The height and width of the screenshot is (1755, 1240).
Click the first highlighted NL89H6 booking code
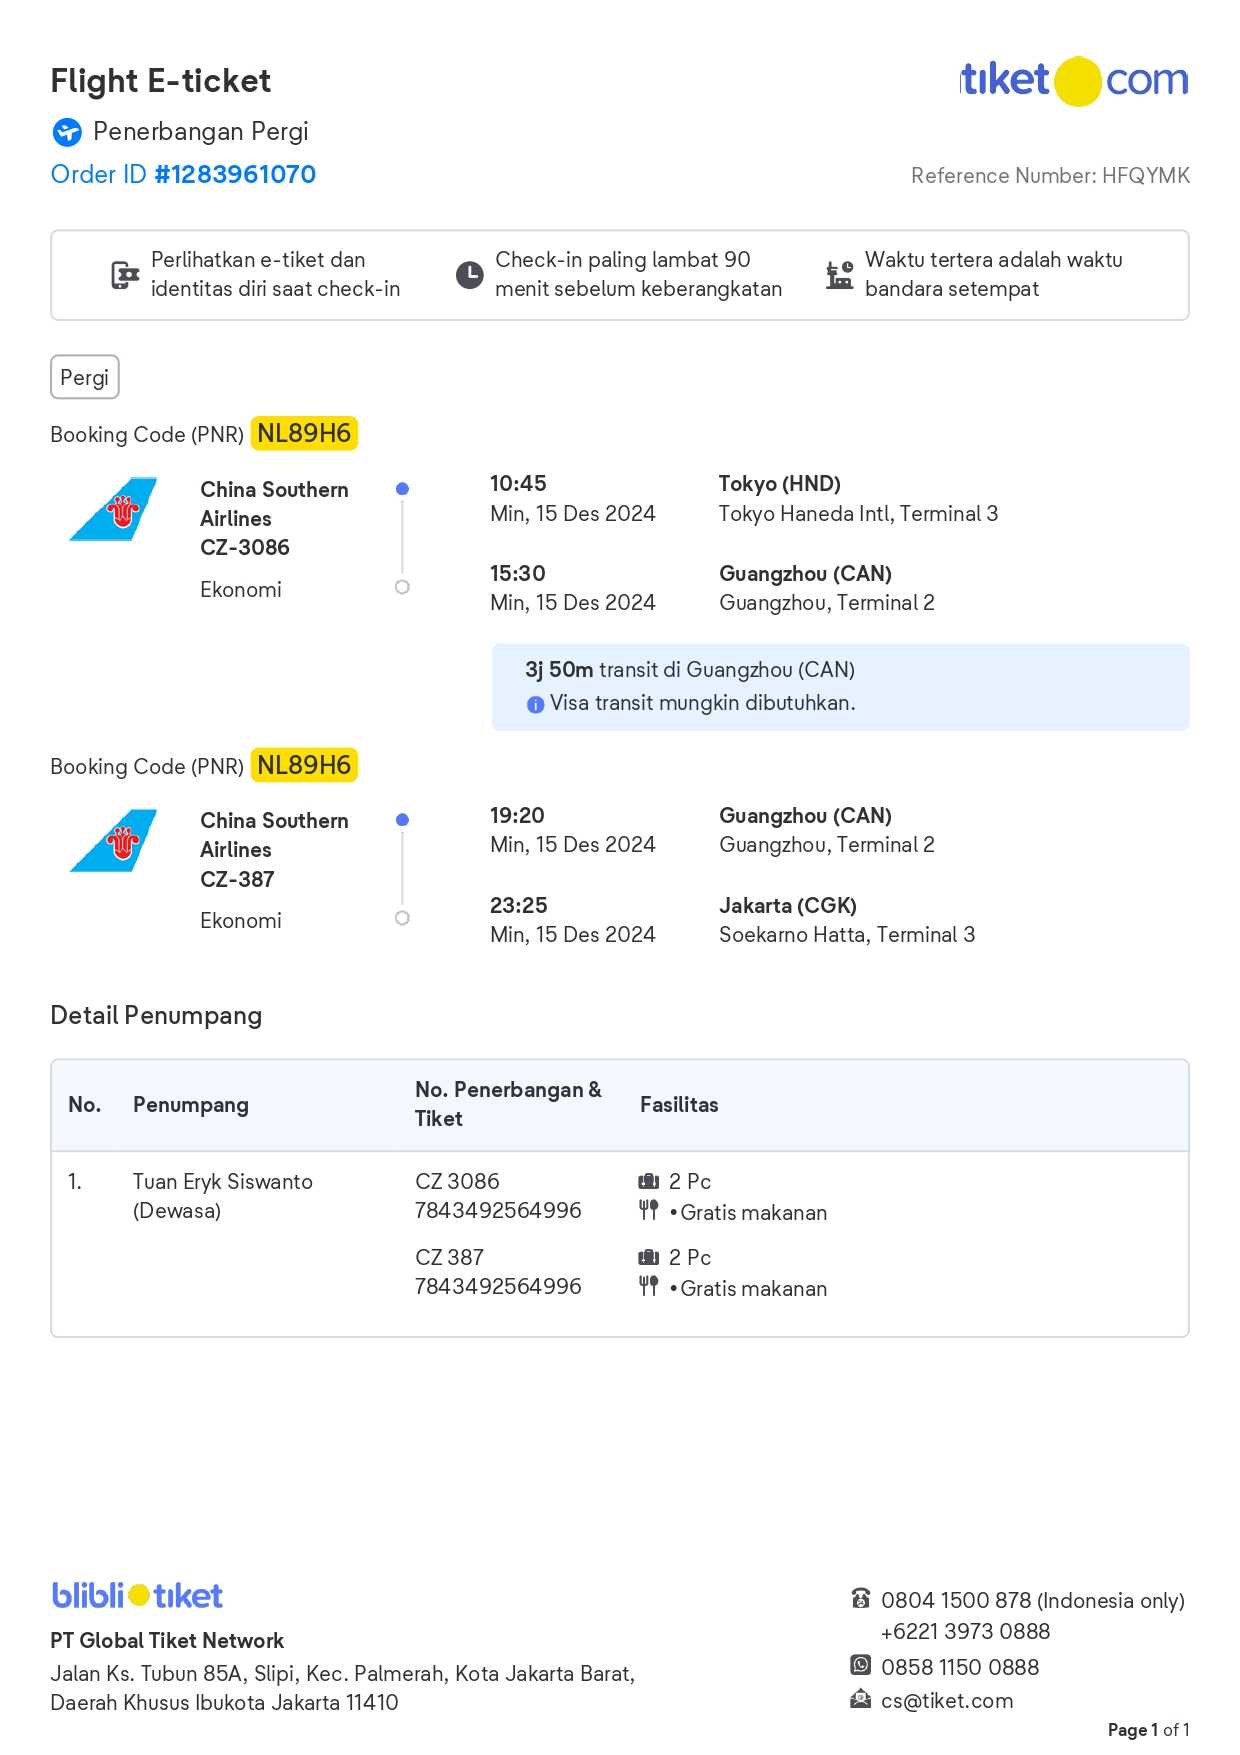tap(304, 434)
